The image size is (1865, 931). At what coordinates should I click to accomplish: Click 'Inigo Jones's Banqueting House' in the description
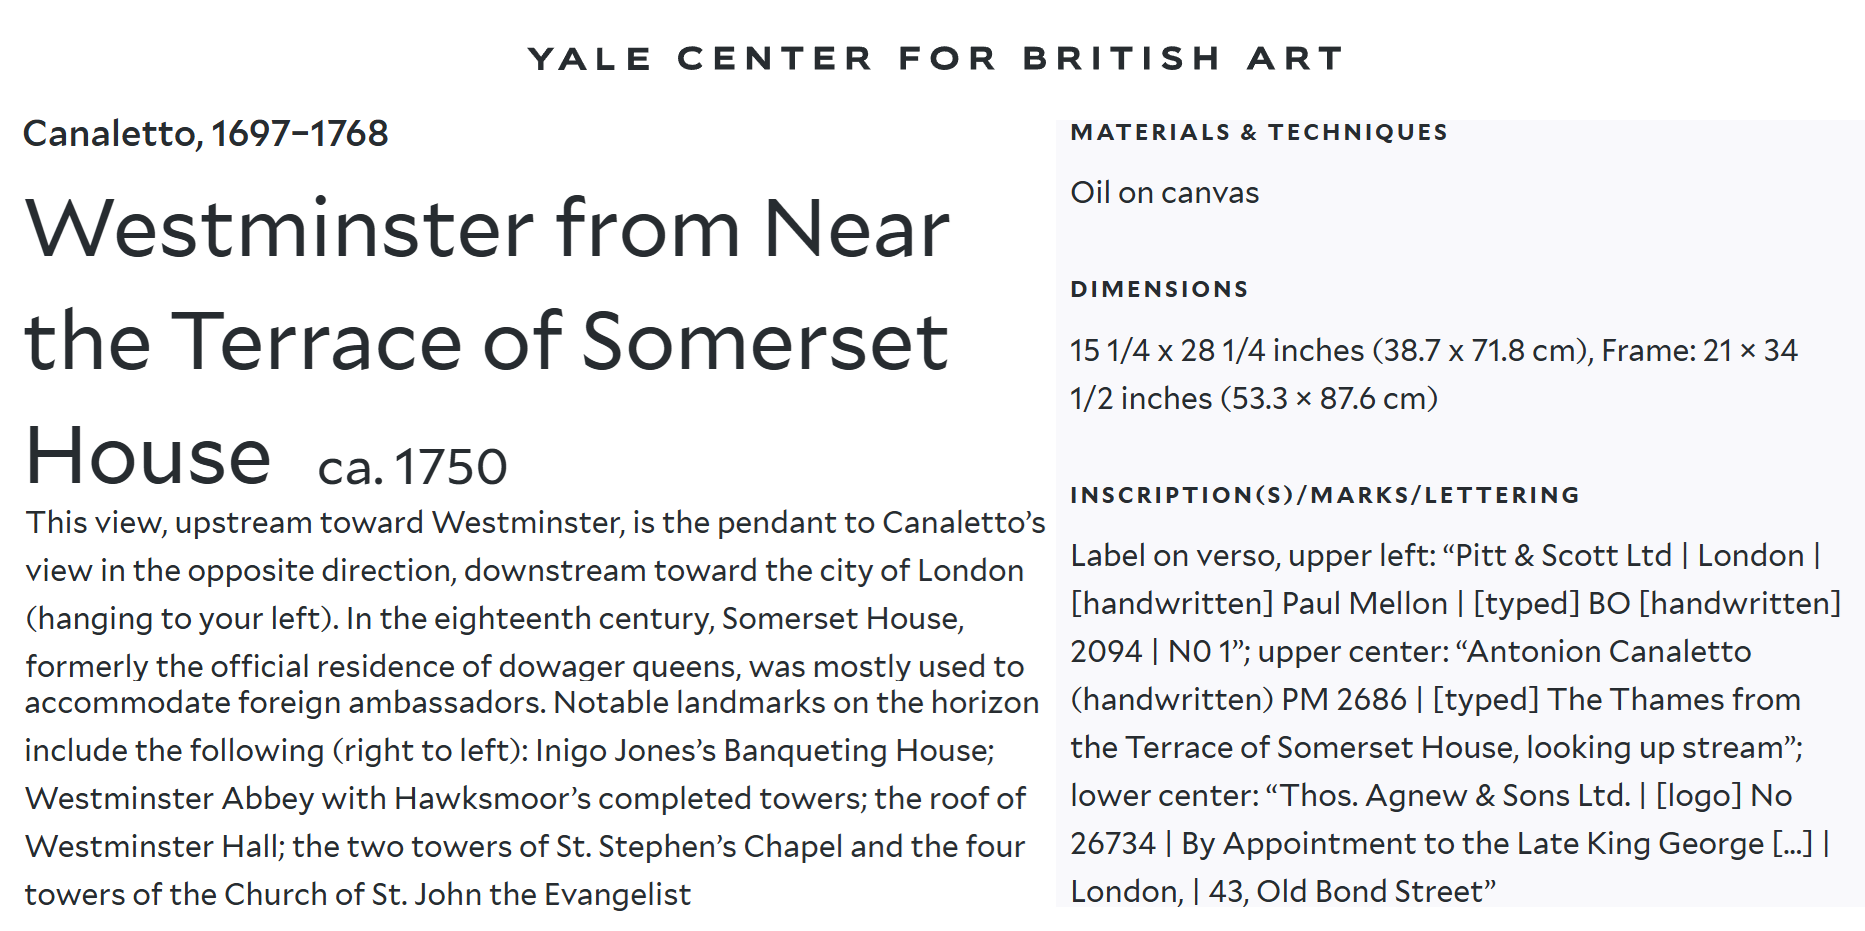(764, 750)
